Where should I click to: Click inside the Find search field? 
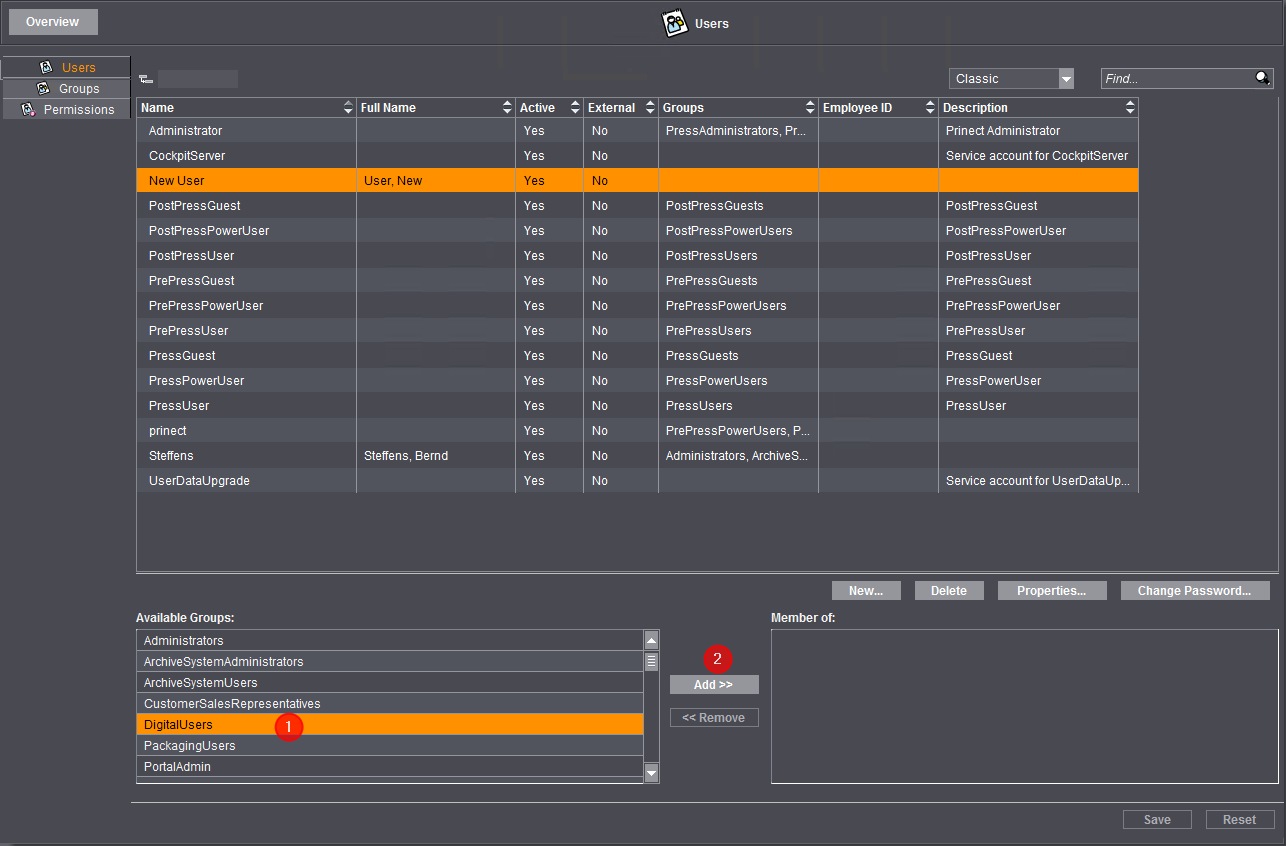pyautogui.click(x=1170, y=78)
